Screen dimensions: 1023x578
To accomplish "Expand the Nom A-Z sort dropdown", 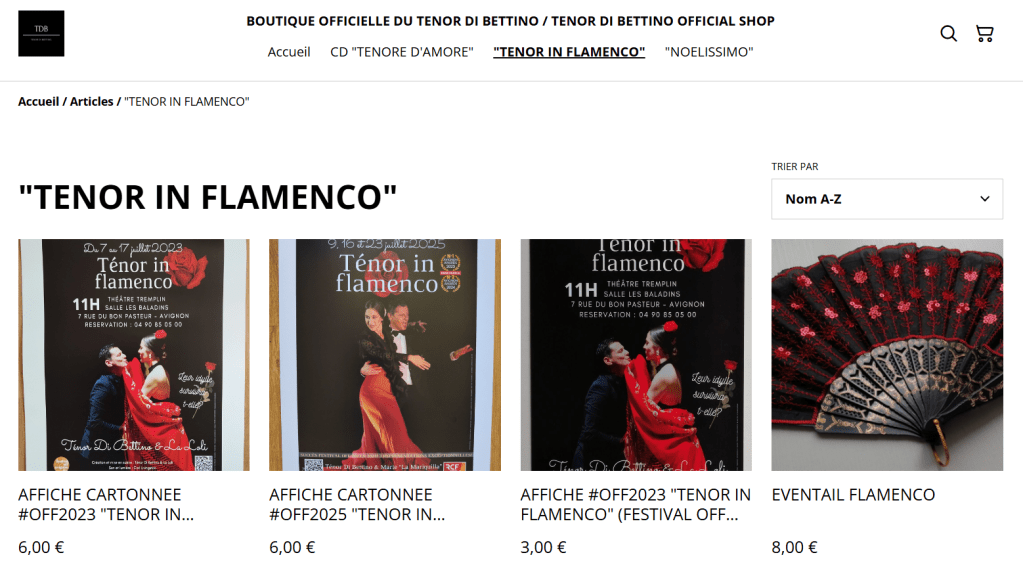I will click(887, 199).
